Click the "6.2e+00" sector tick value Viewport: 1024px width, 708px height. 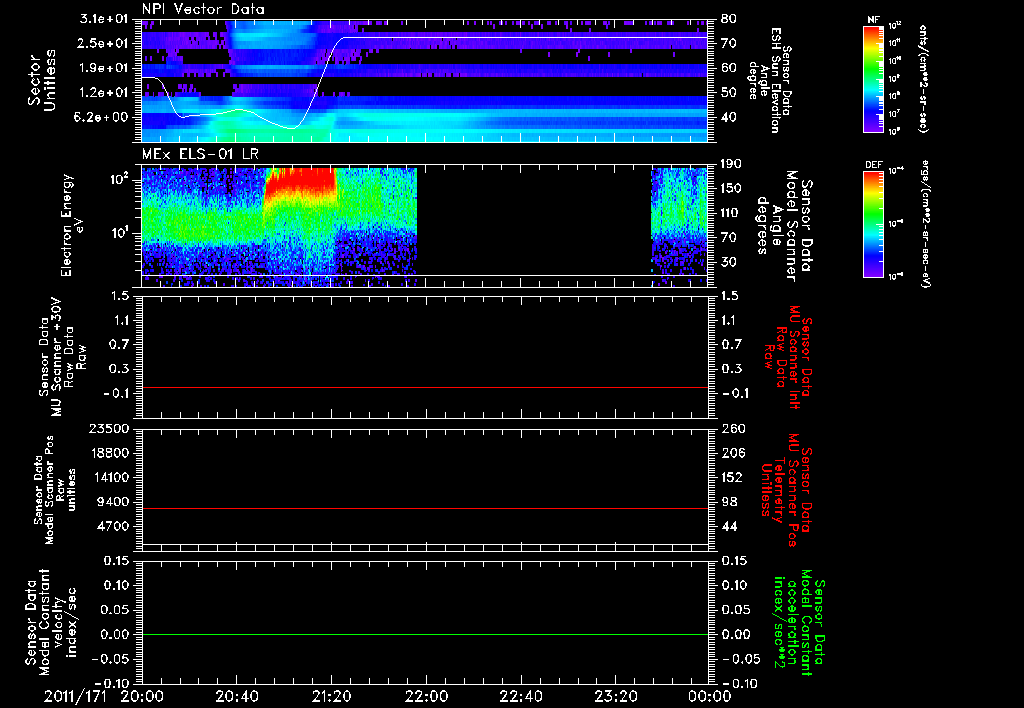coord(103,117)
